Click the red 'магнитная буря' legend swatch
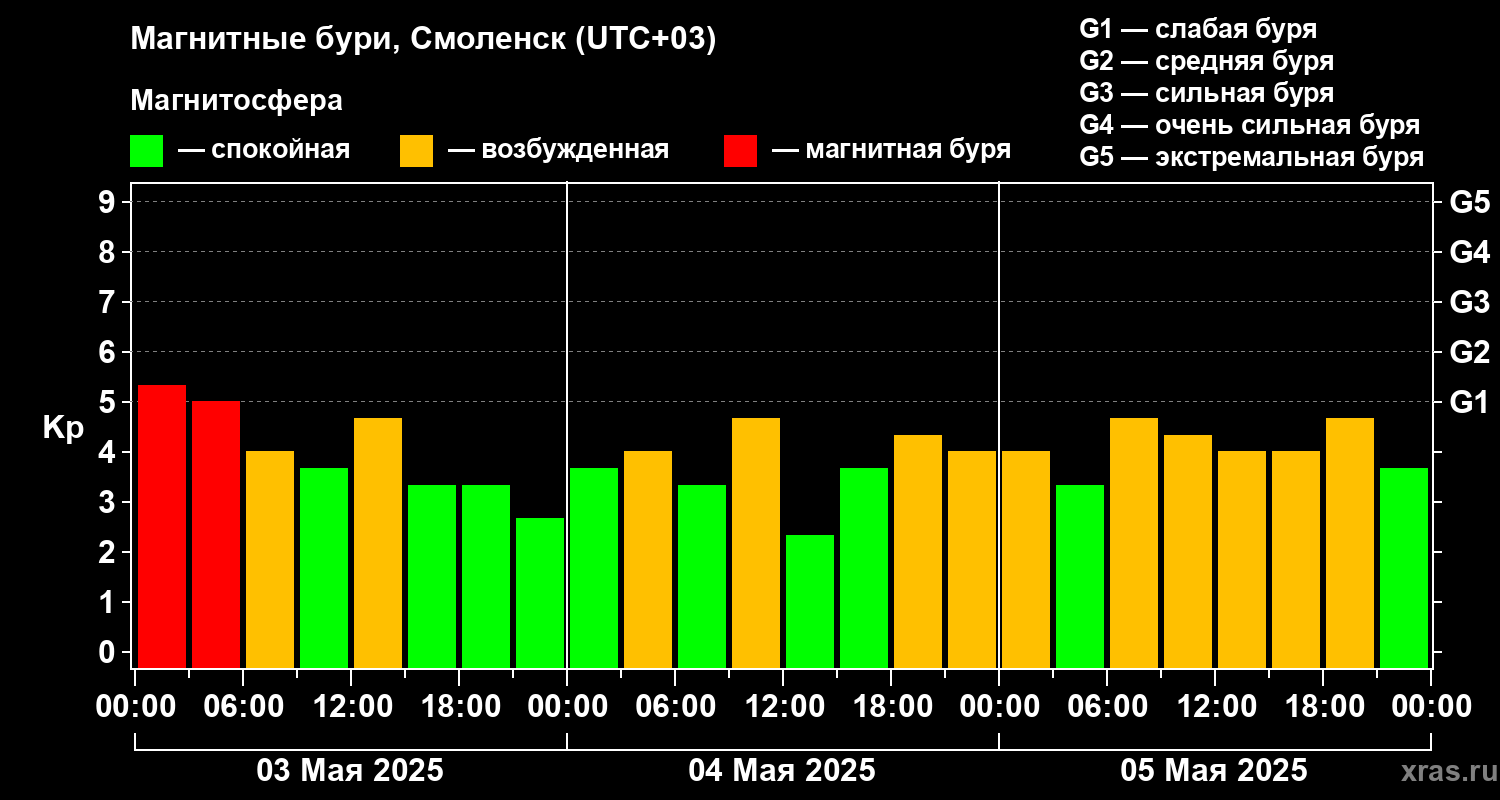The image size is (1500, 800). point(740,151)
